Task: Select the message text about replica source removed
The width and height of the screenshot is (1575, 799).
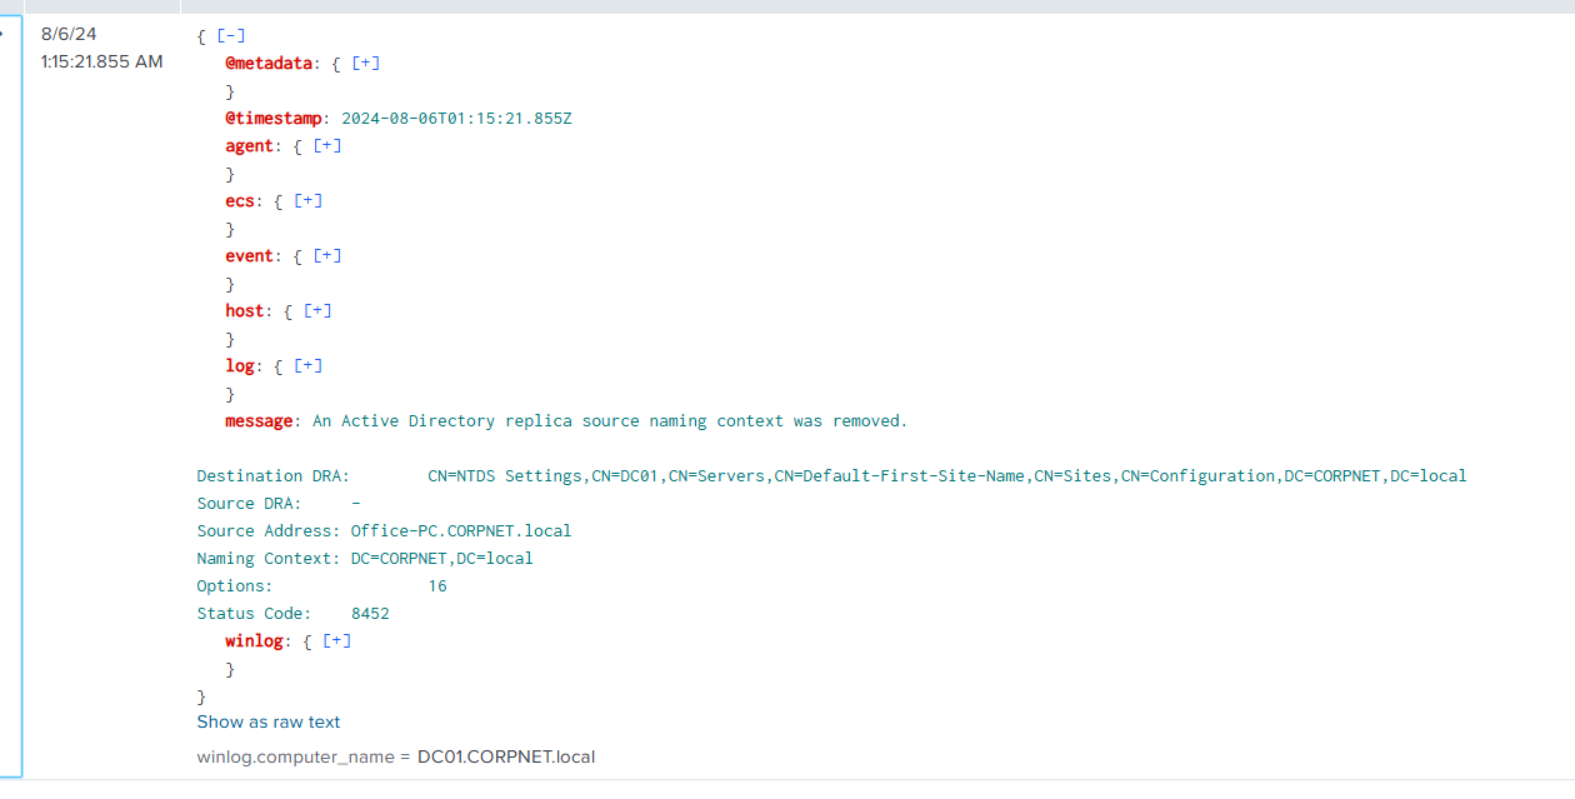Action: pyautogui.click(x=610, y=421)
